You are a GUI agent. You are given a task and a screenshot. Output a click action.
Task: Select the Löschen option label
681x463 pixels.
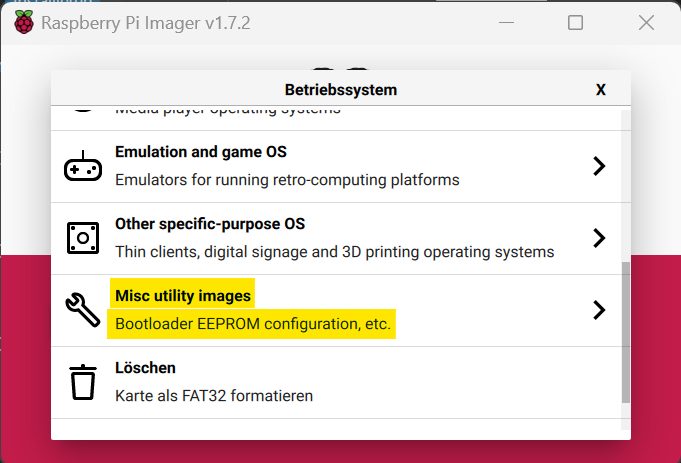coord(145,368)
